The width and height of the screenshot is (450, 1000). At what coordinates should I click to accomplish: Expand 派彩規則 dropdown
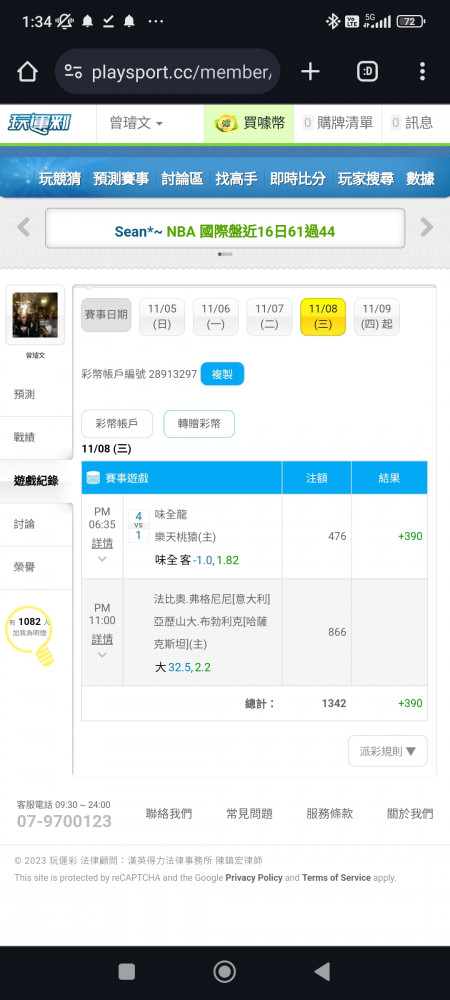click(x=388, y=751)
